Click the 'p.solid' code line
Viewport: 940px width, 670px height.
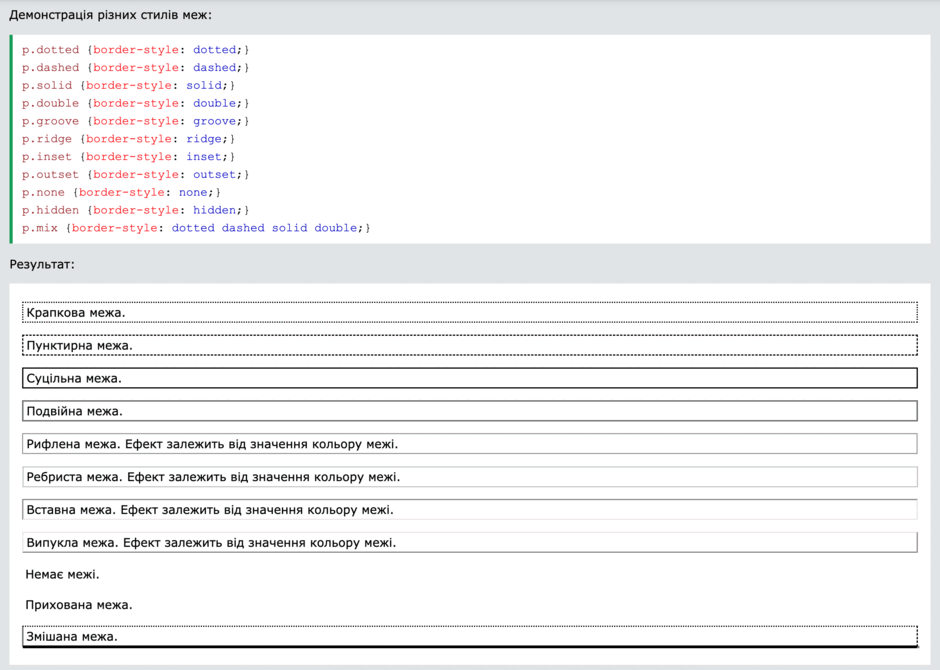tap(128, 86)
